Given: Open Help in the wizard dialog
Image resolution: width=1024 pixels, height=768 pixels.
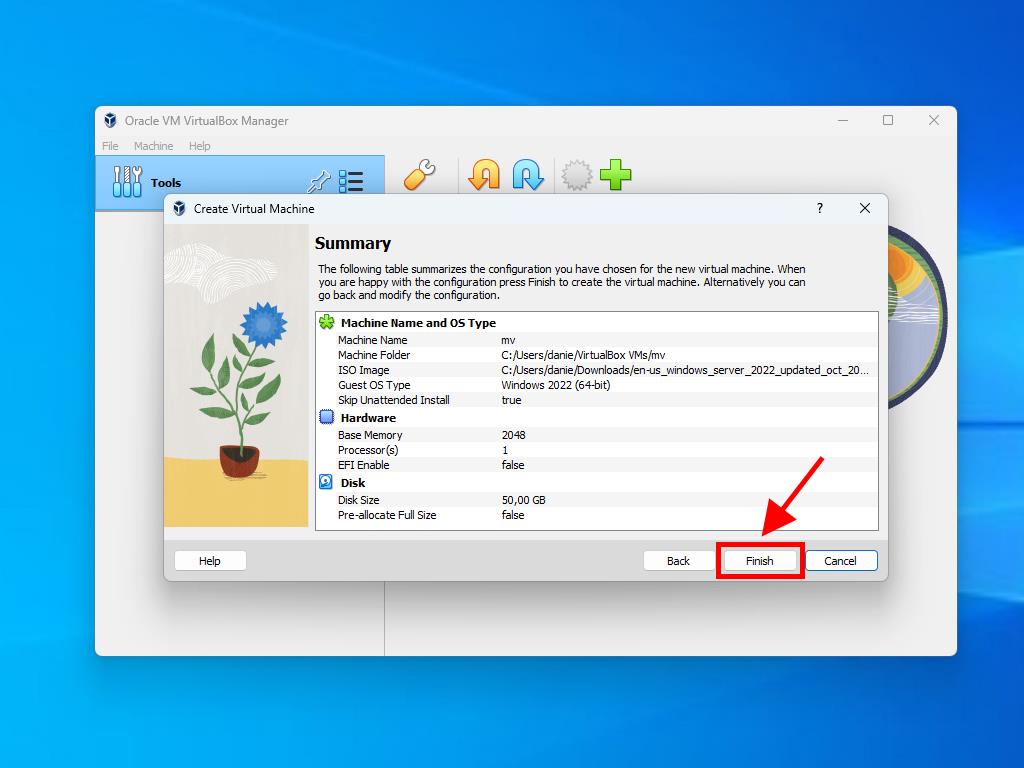Looking at the screenshot, I should [x=210, y=560].
